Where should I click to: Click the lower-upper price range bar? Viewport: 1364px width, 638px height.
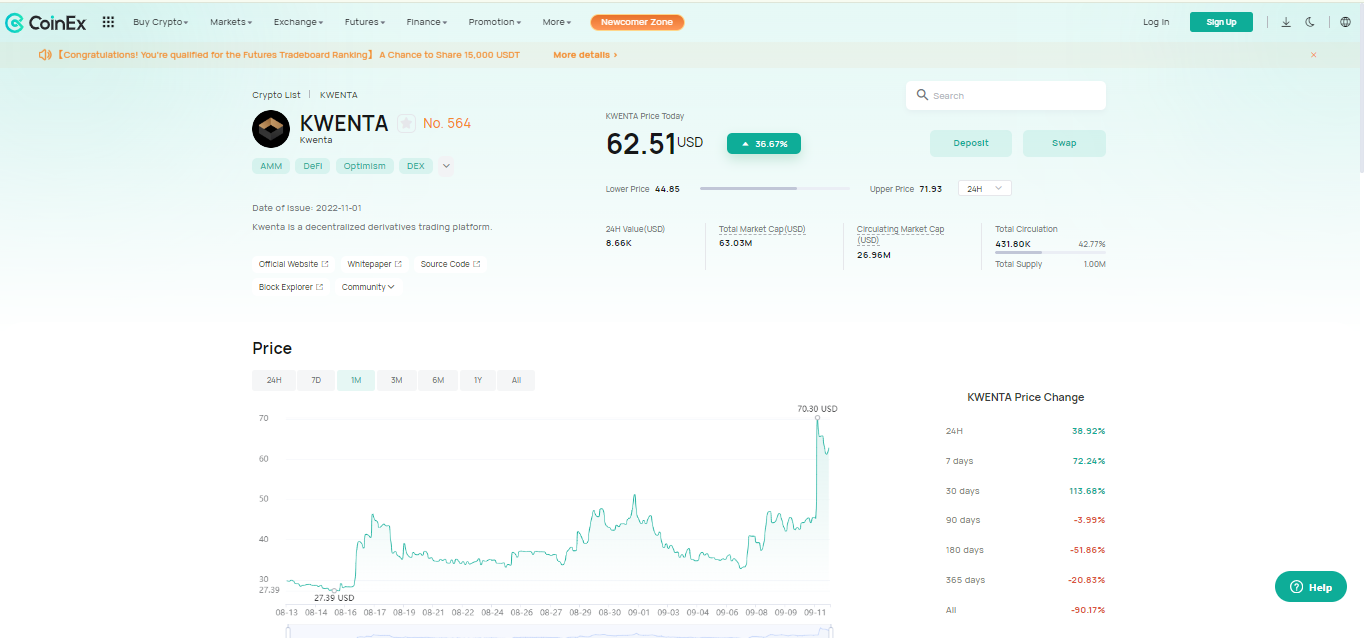[774, 188]
